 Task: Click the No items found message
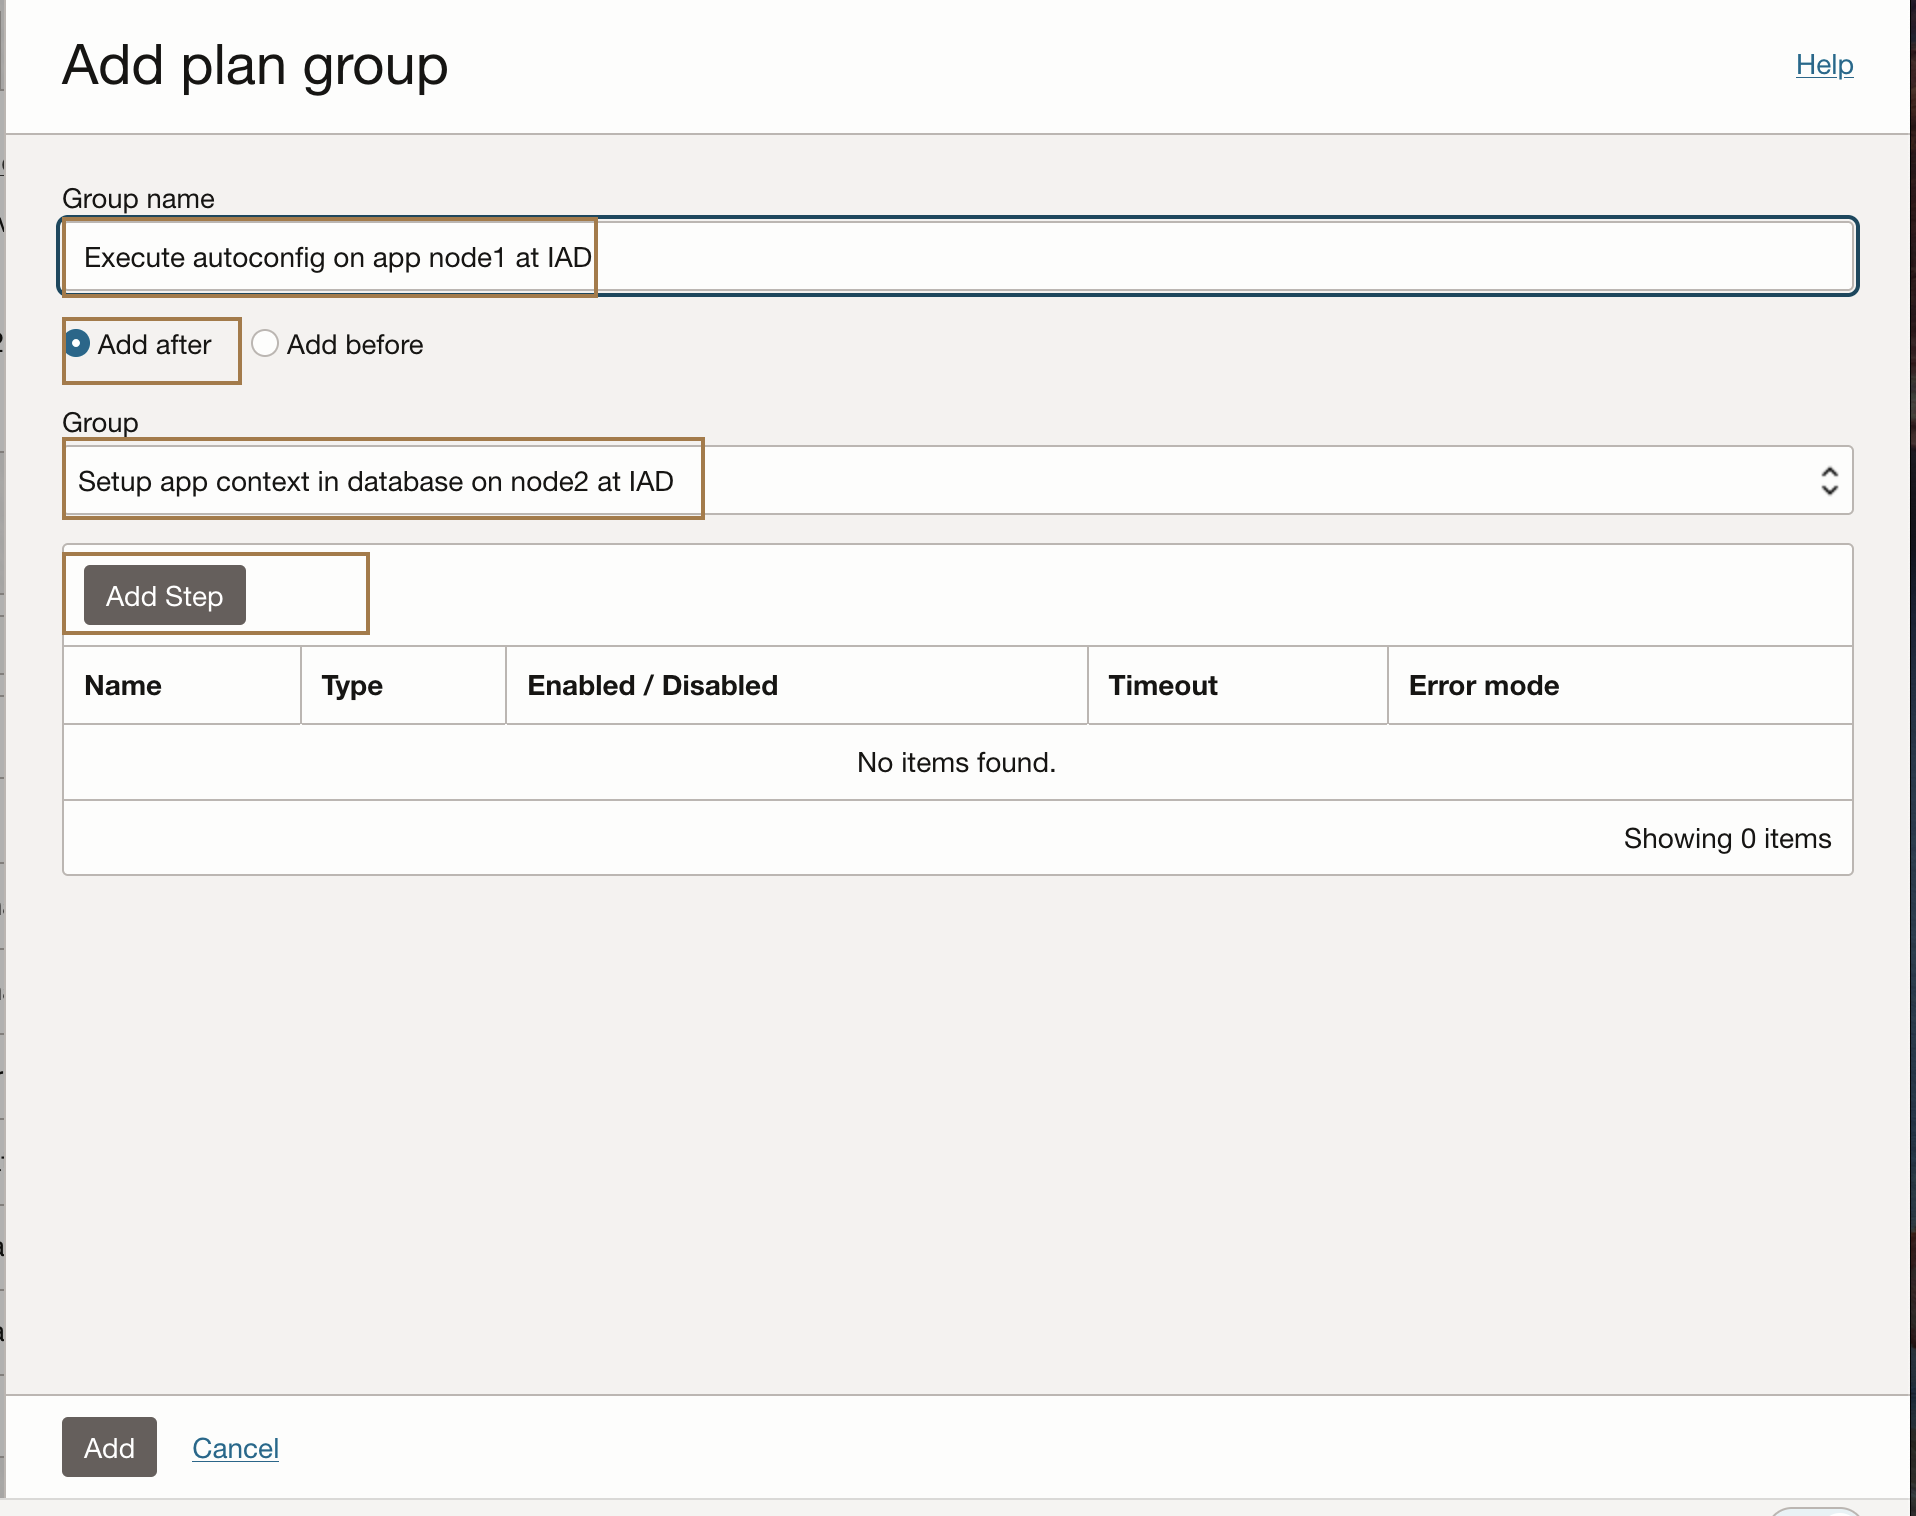[x=956, y=763]
